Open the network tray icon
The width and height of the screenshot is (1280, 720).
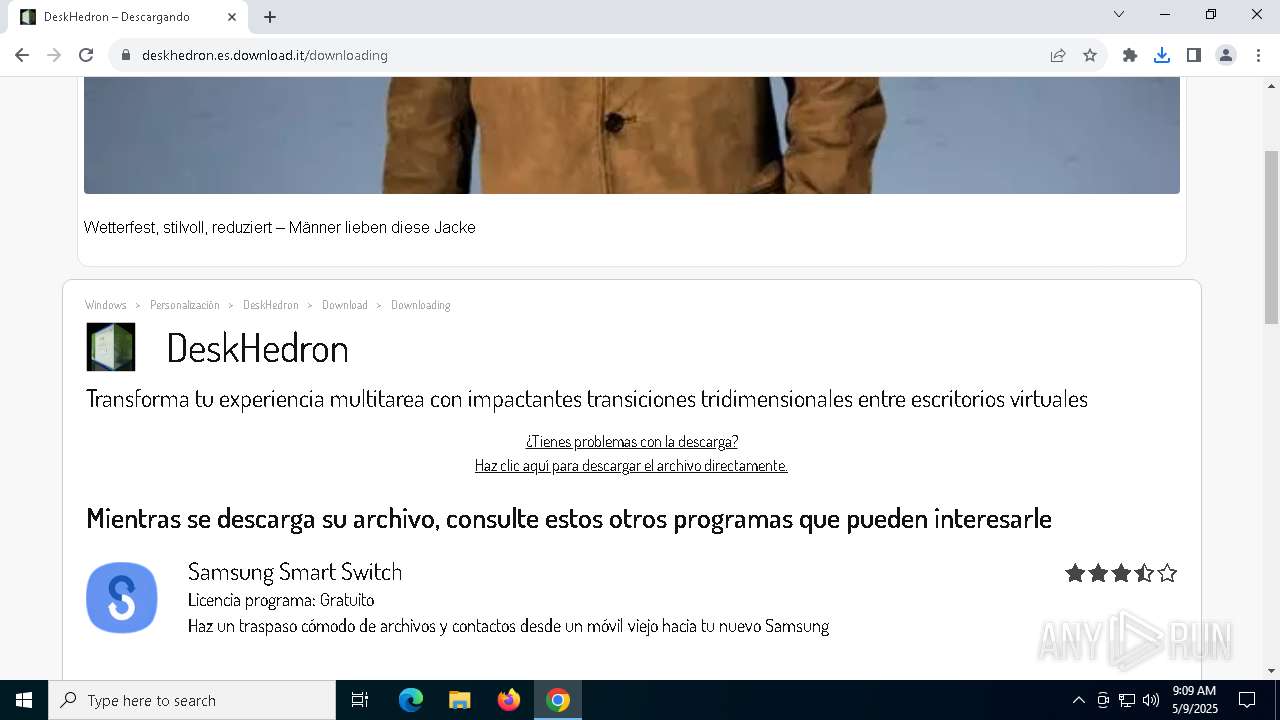click(x=1127, y=700)
